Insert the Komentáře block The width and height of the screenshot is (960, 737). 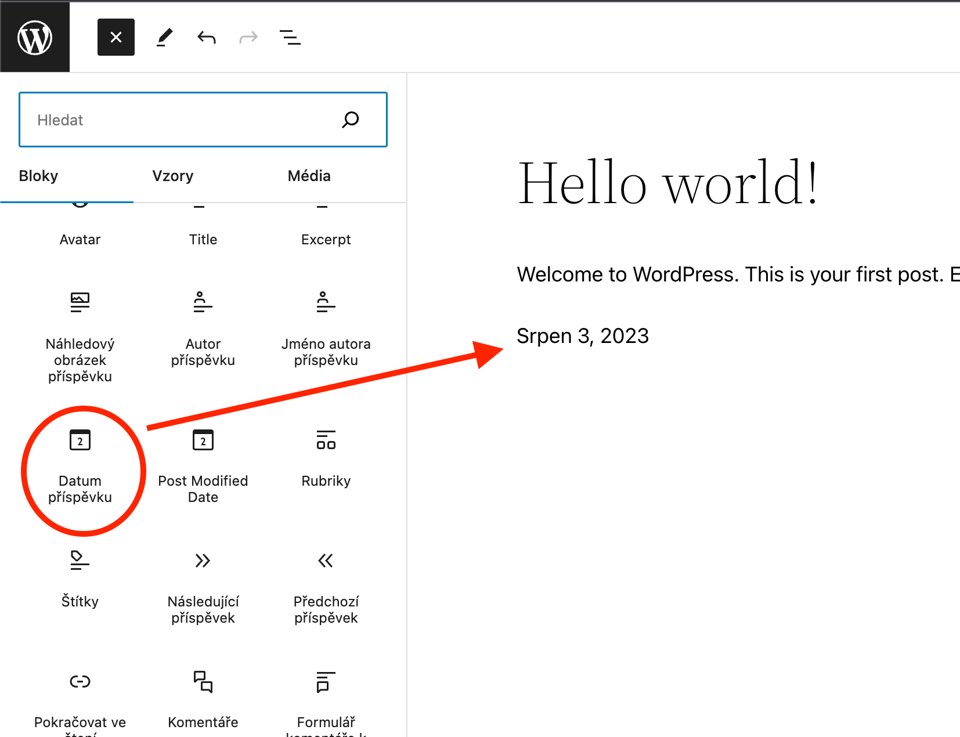203,699
